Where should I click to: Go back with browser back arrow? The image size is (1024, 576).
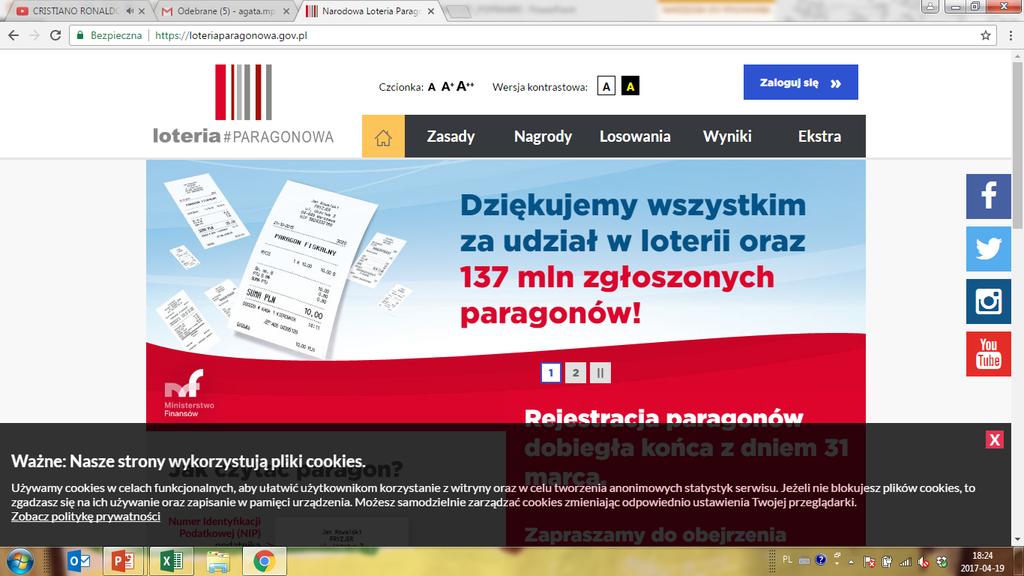click(14, 35)
